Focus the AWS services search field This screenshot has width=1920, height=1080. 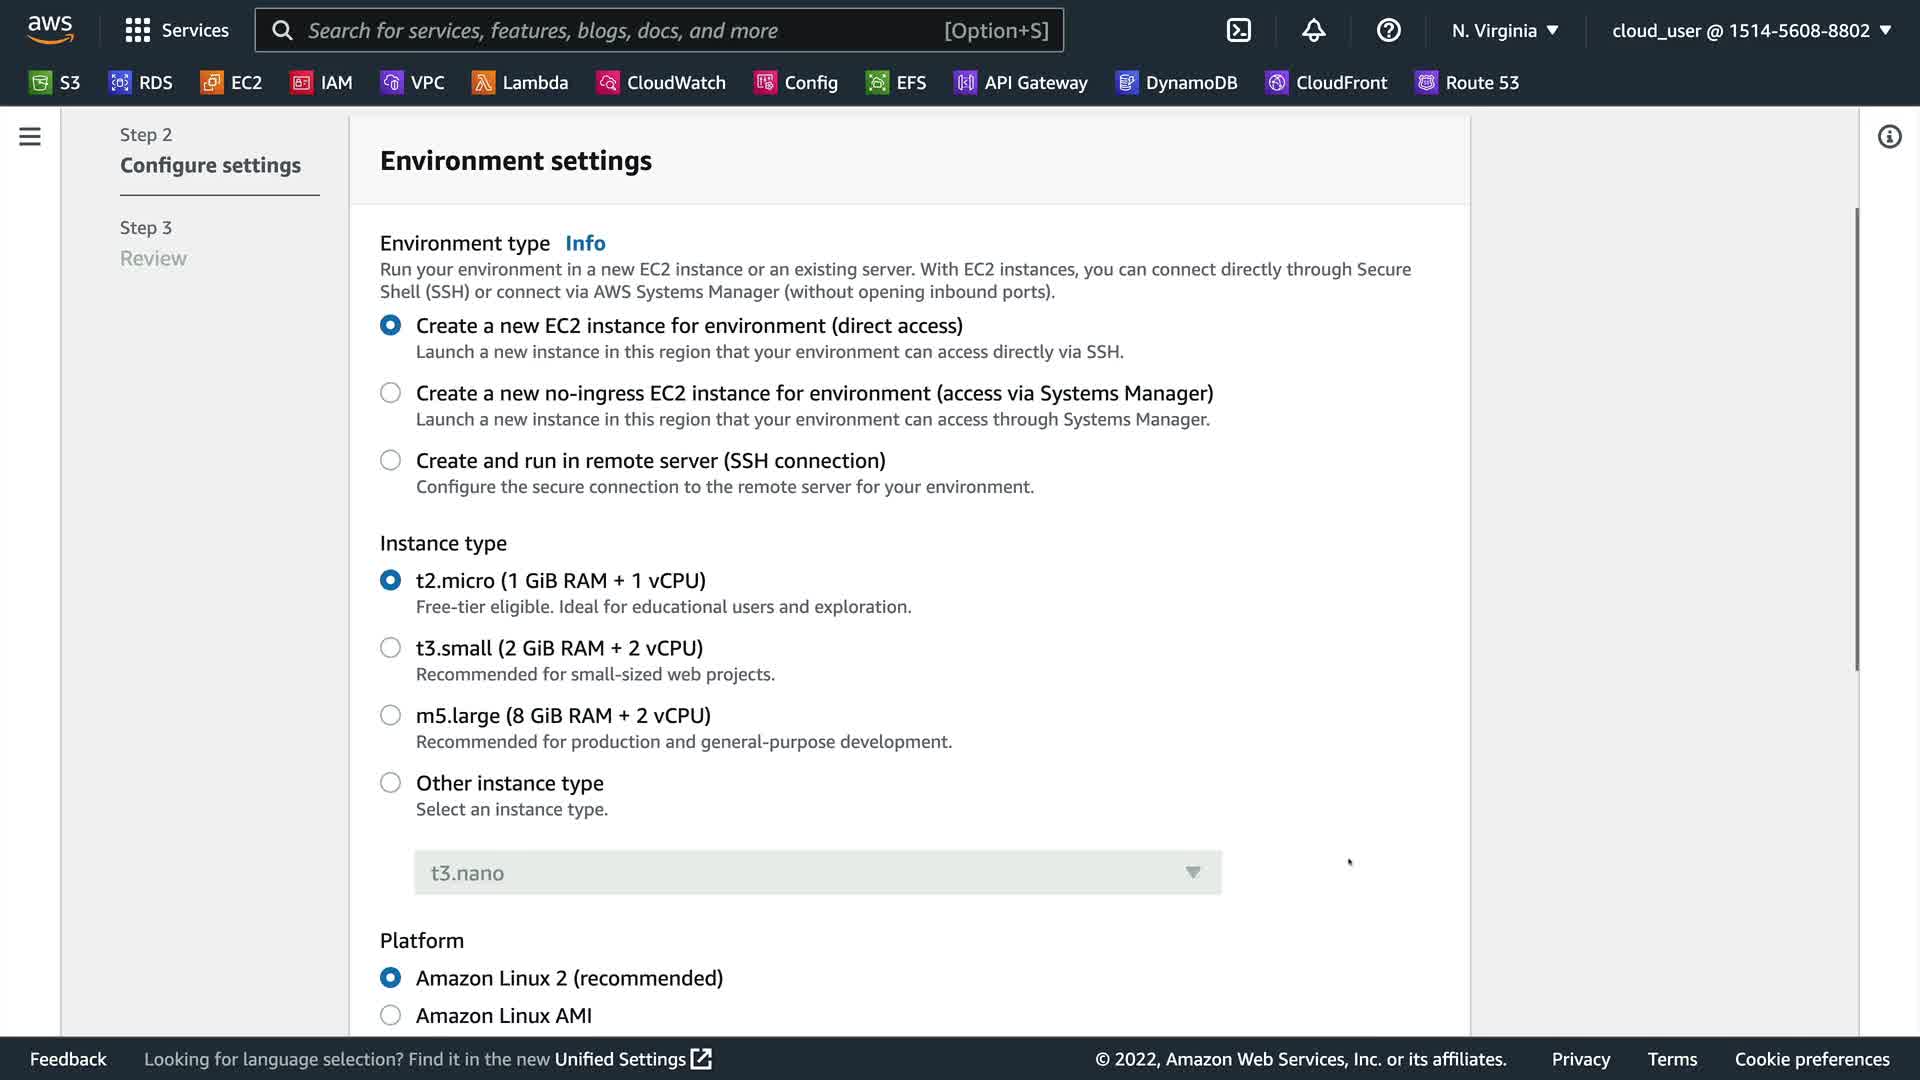click(620, 30)
